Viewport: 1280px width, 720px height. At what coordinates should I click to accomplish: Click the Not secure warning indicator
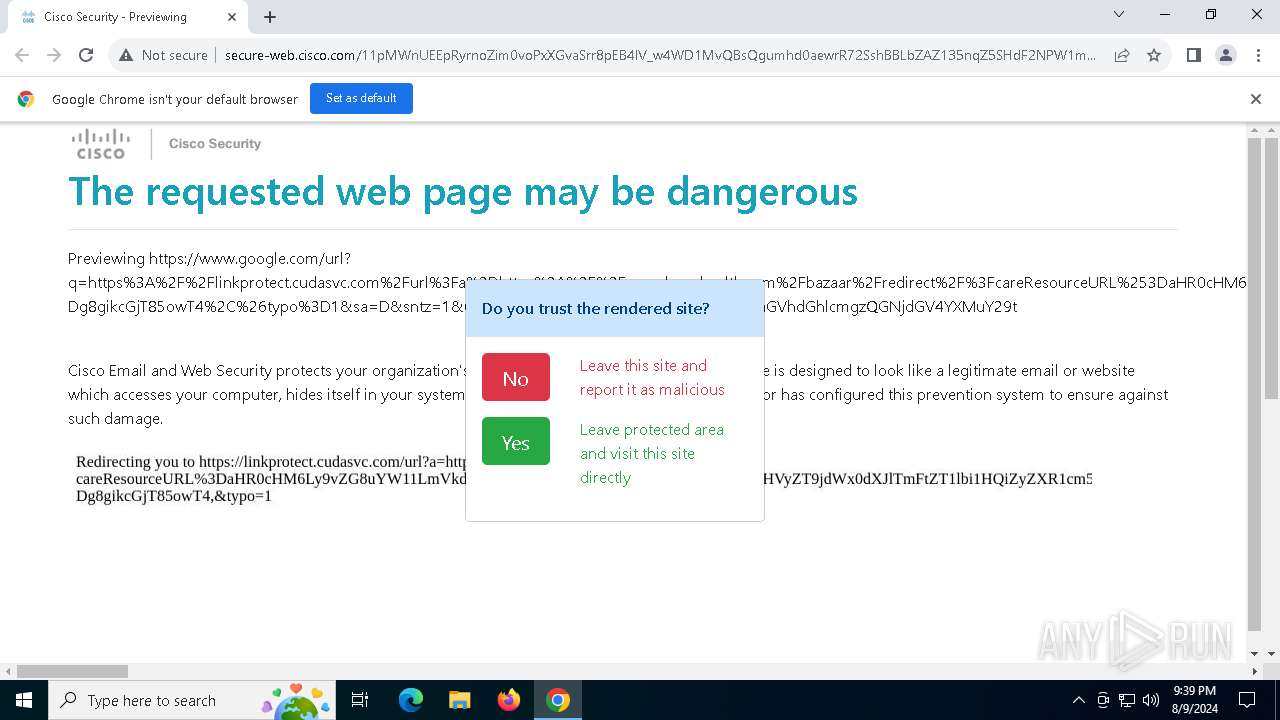point(163,55)
